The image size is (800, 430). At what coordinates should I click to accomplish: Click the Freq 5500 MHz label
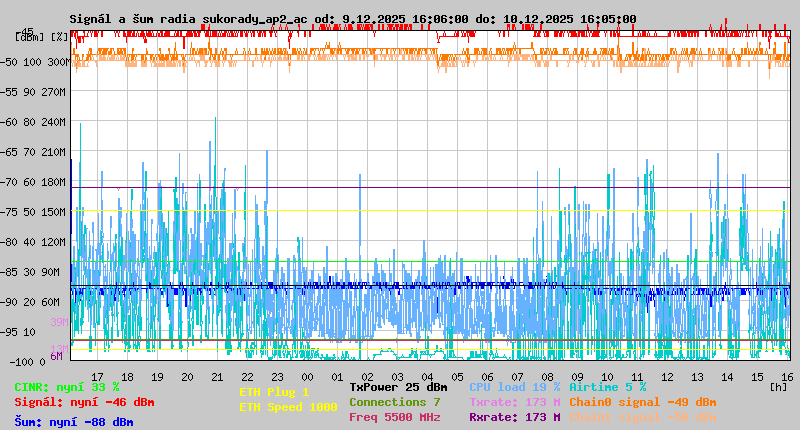pos(394,417)
